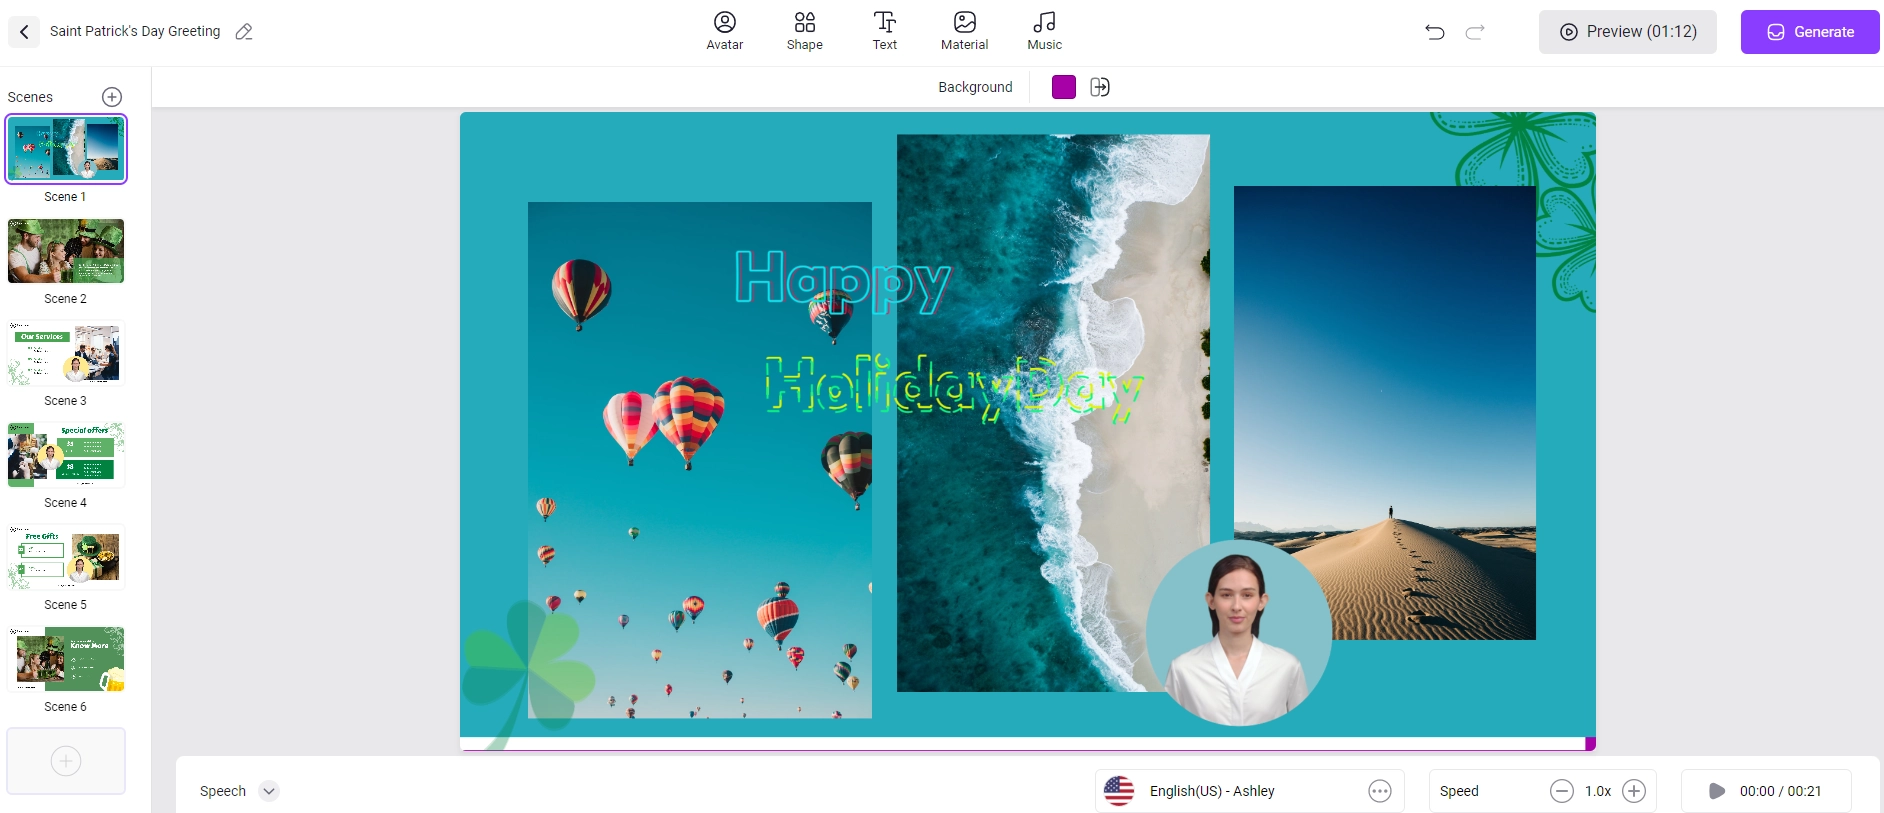Redo the last action
Viewport: 1884px width, 813px height.
pos(1475,32)
